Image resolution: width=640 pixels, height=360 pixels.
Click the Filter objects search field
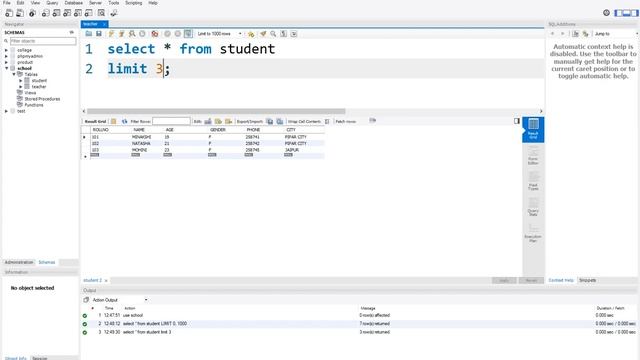click(x=43, y=41)
